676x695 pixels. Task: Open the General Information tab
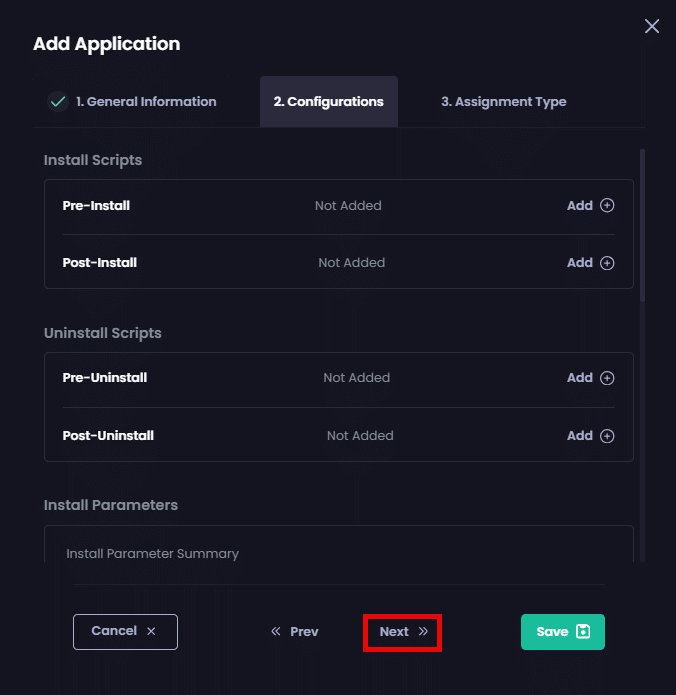tap(146, 101)
